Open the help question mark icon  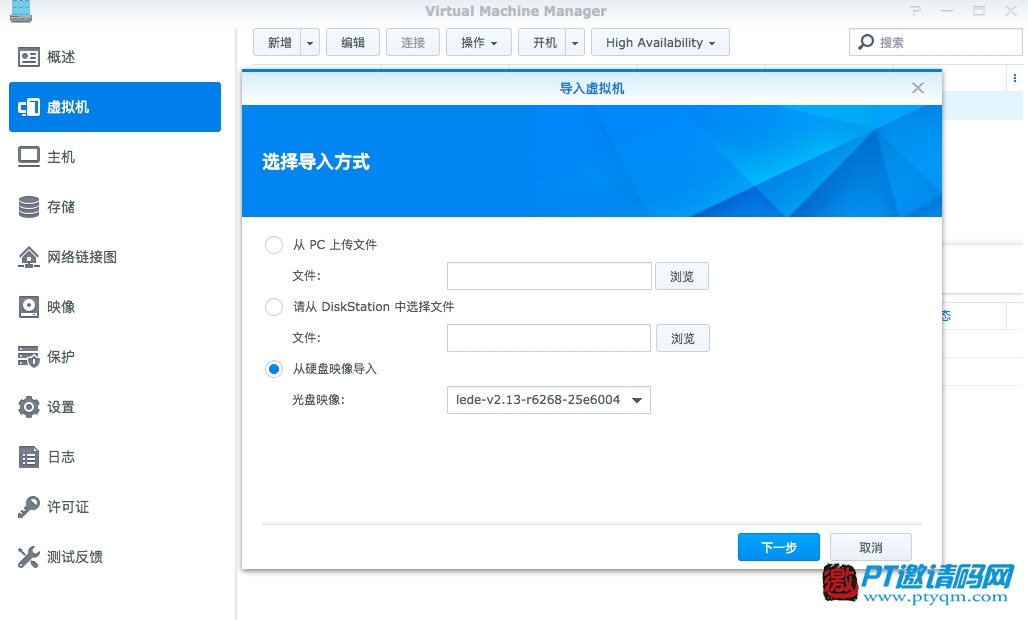tap(915, 10)
